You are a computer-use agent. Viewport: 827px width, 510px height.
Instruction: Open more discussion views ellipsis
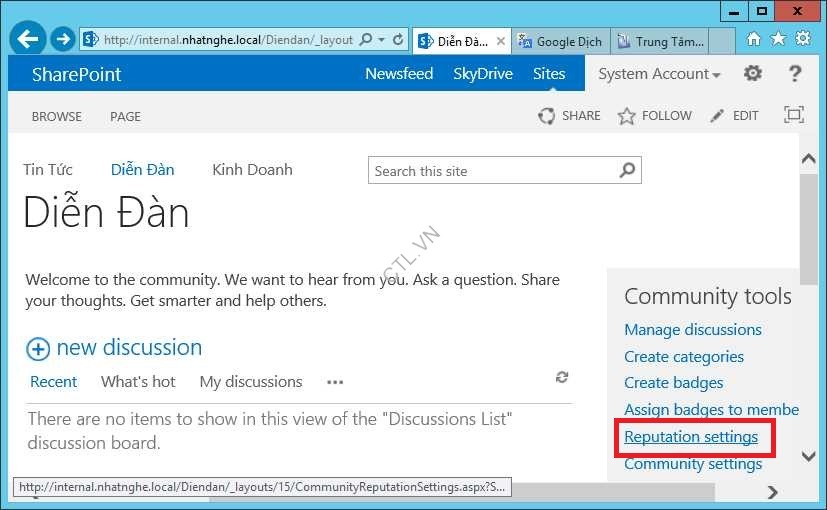335,382
